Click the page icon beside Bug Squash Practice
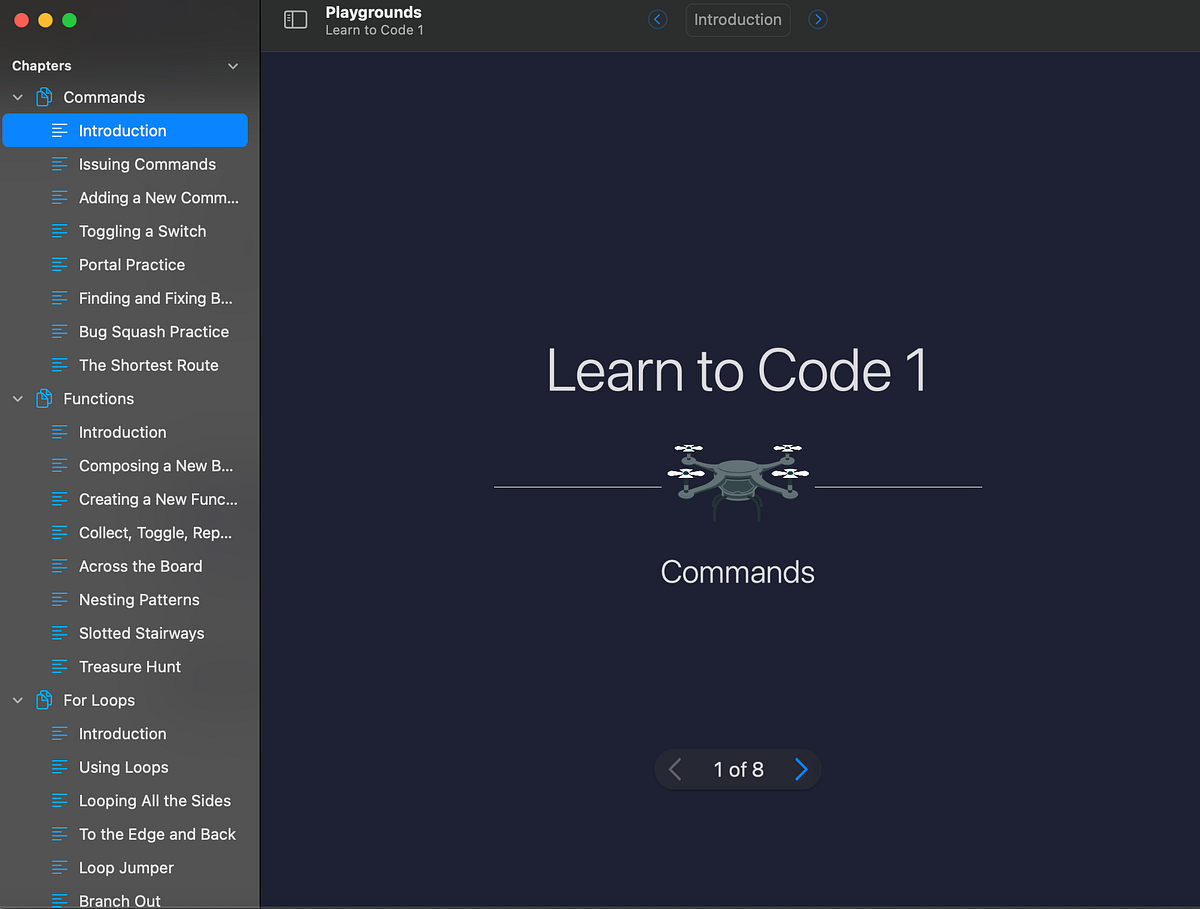Viewport: 1200px width, 909px height. point(59,331)
